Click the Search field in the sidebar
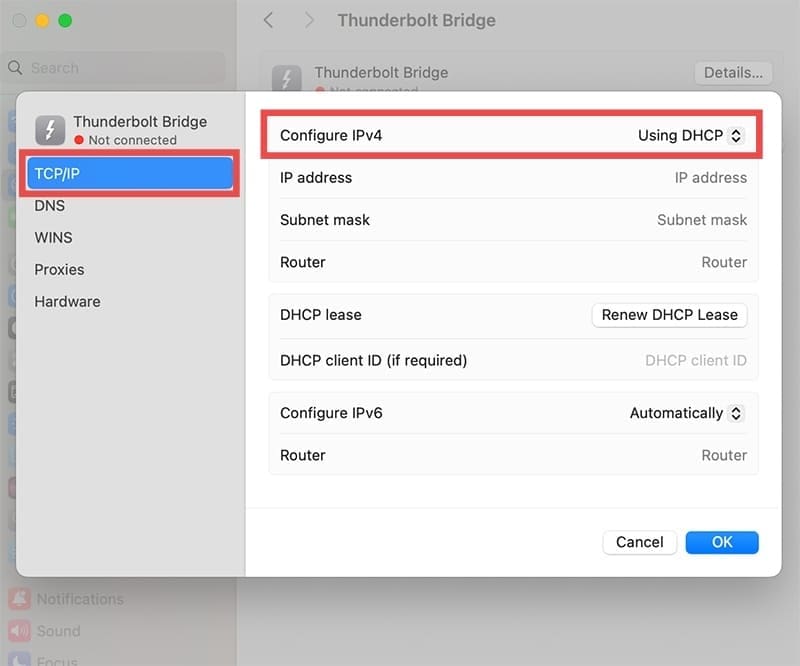 click(x=120, y=68)
